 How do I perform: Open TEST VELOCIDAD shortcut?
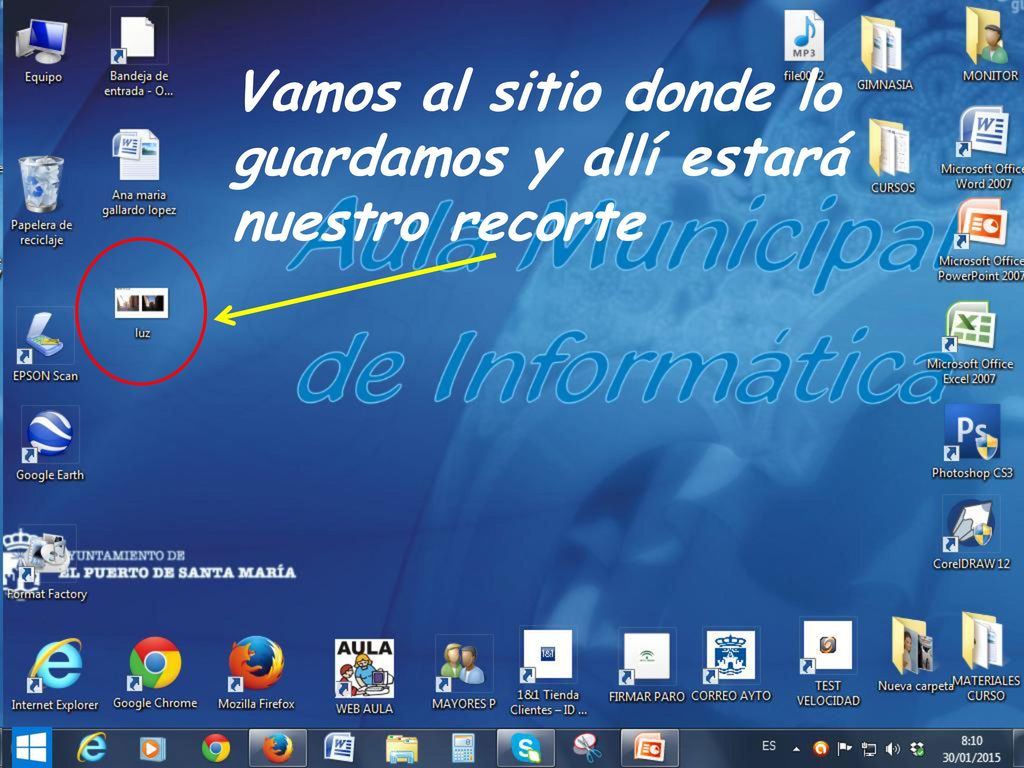tap(827, 664)
